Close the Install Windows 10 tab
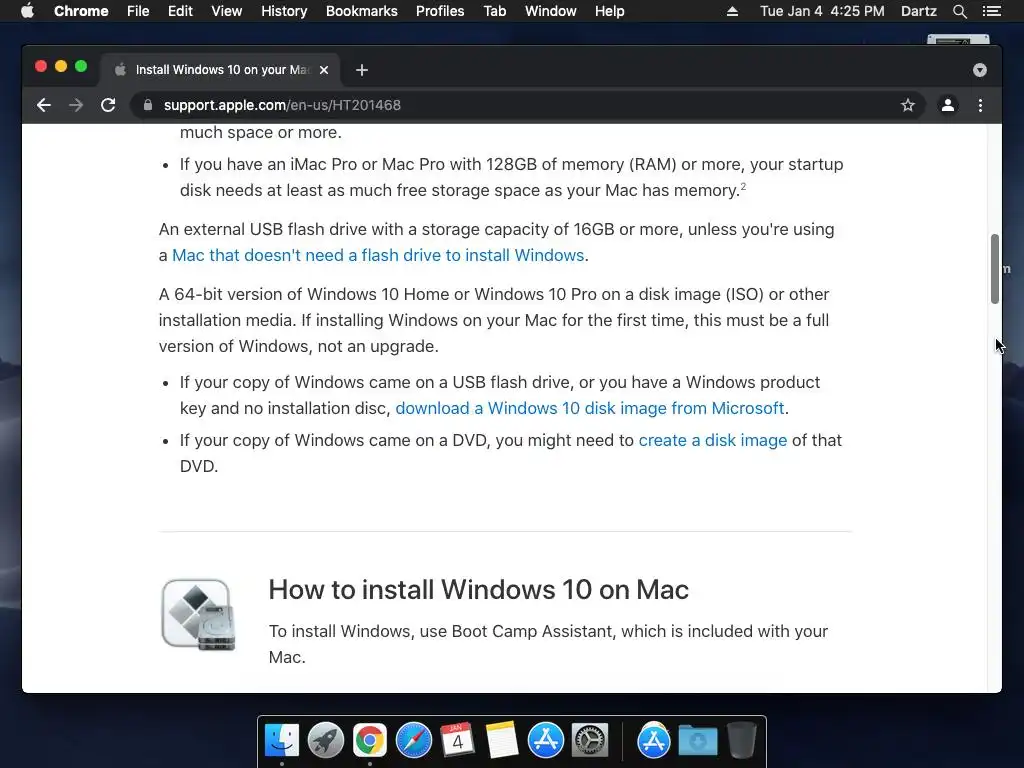The image size is (1024, 768). pos(324,70)
